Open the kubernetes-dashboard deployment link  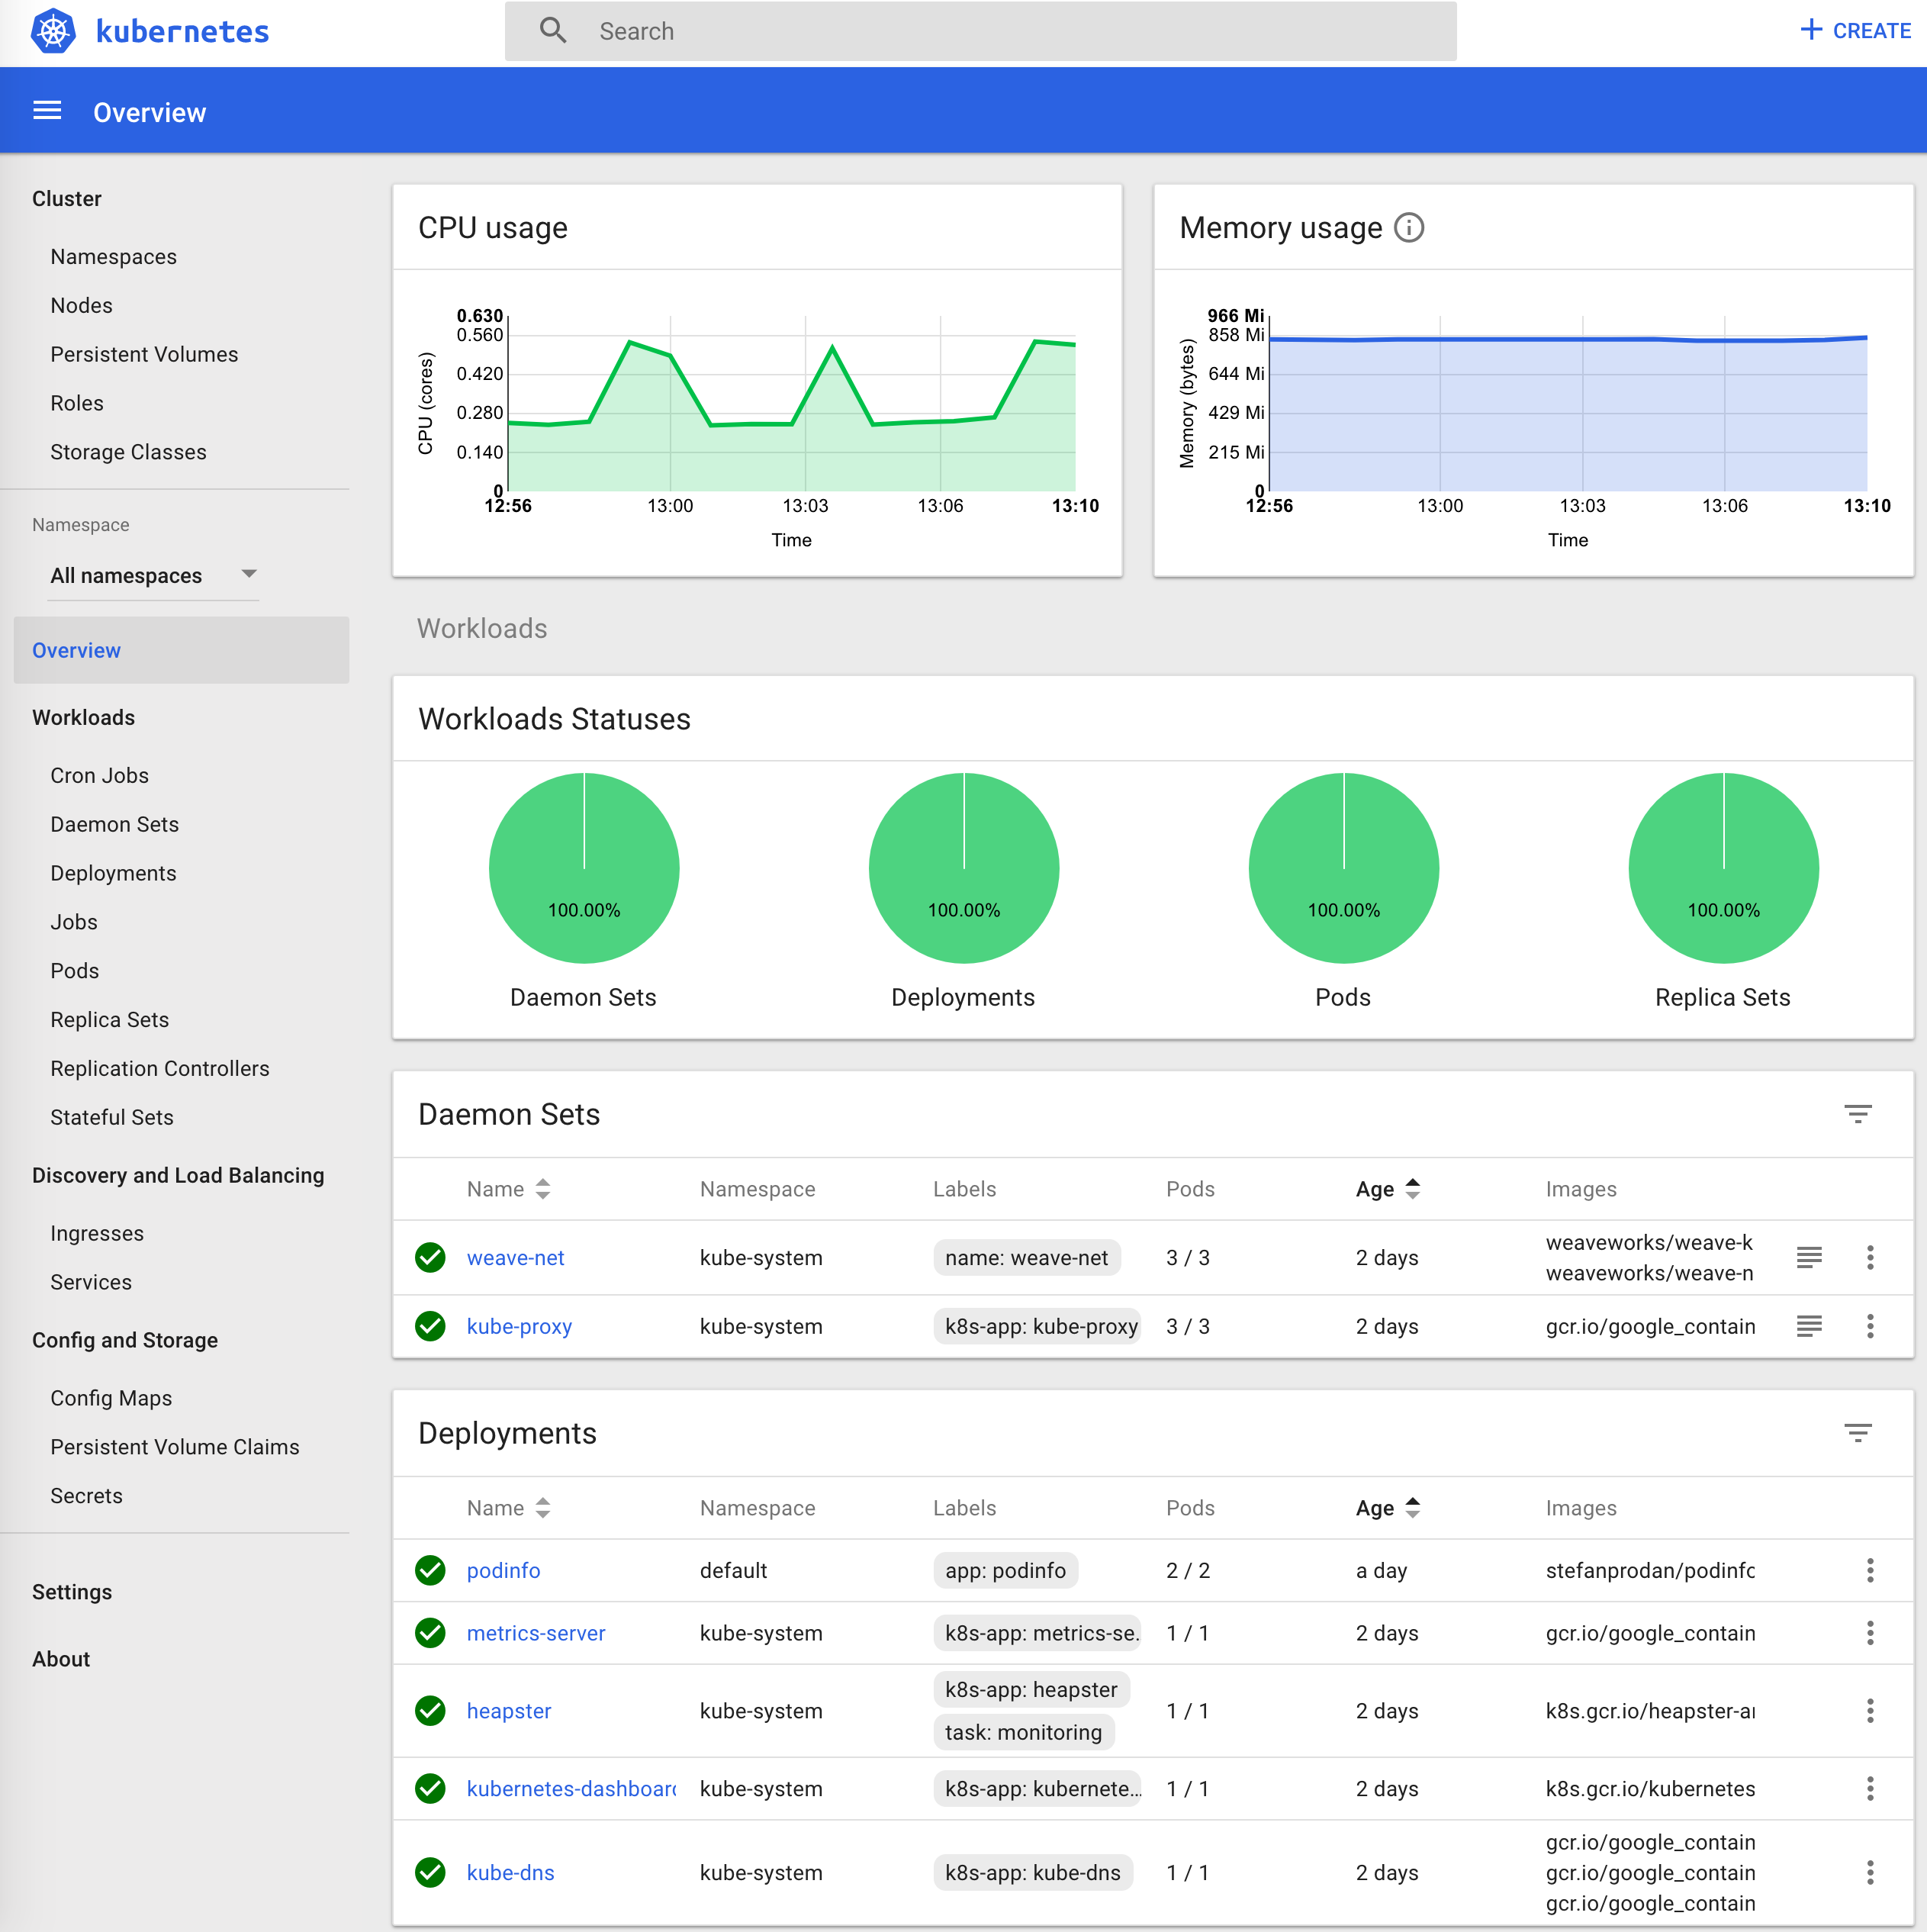571,1789
